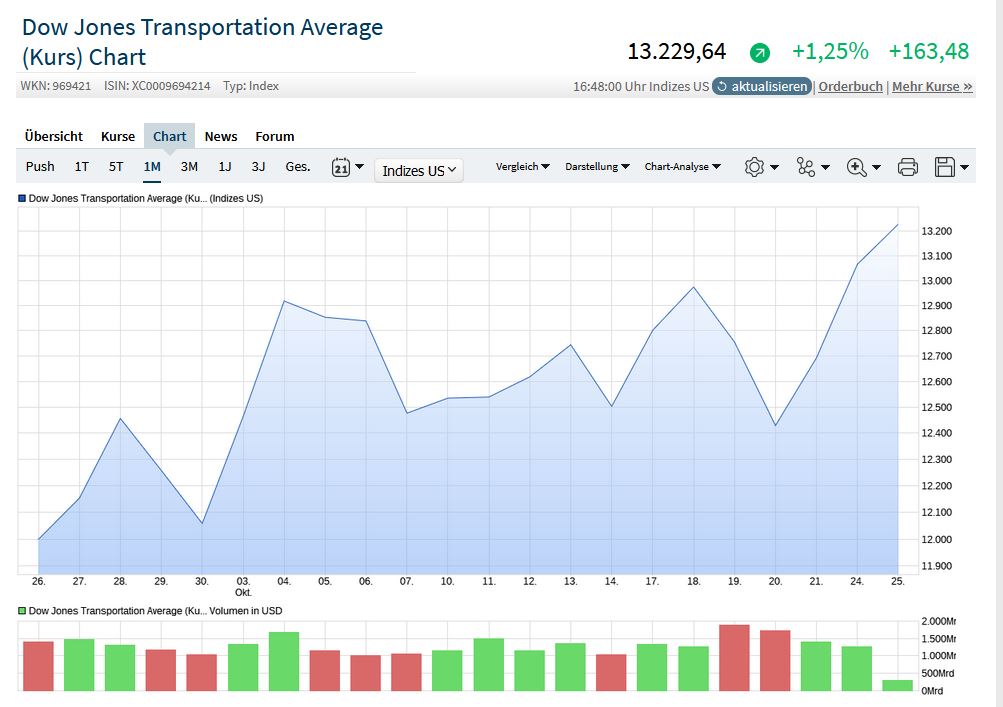The height and width of the screenshot is (707, 1003).
Task: Open the Mehr Kurse link
Action: click(x=932, y=86)
